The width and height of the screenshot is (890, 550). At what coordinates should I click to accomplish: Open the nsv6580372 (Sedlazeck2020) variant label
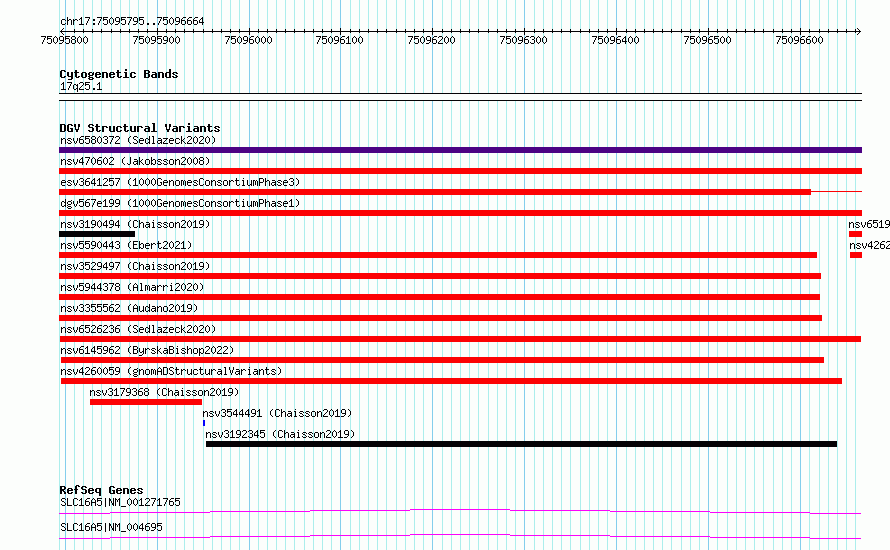tap(138, 140)
